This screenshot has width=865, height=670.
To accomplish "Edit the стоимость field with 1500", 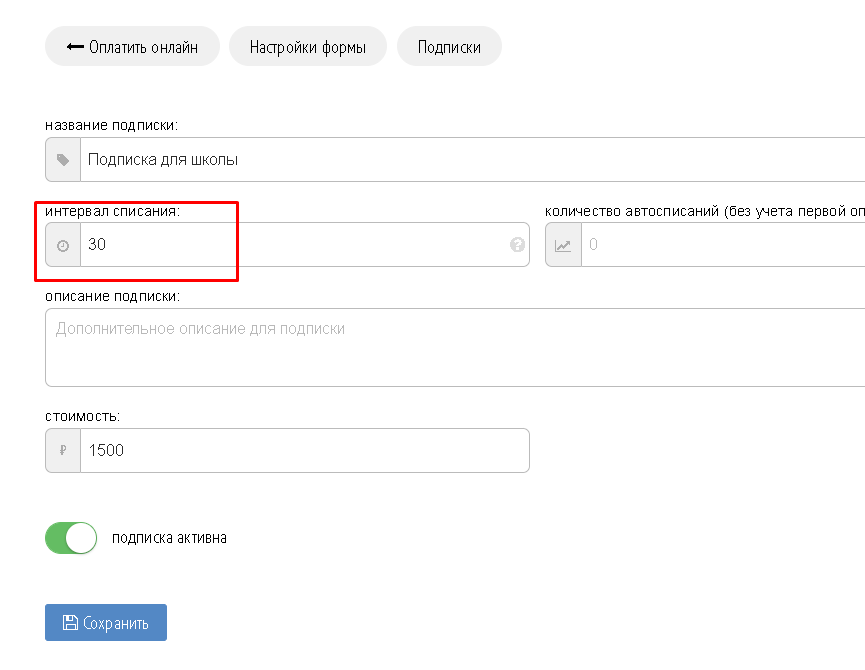I will 305,451.
